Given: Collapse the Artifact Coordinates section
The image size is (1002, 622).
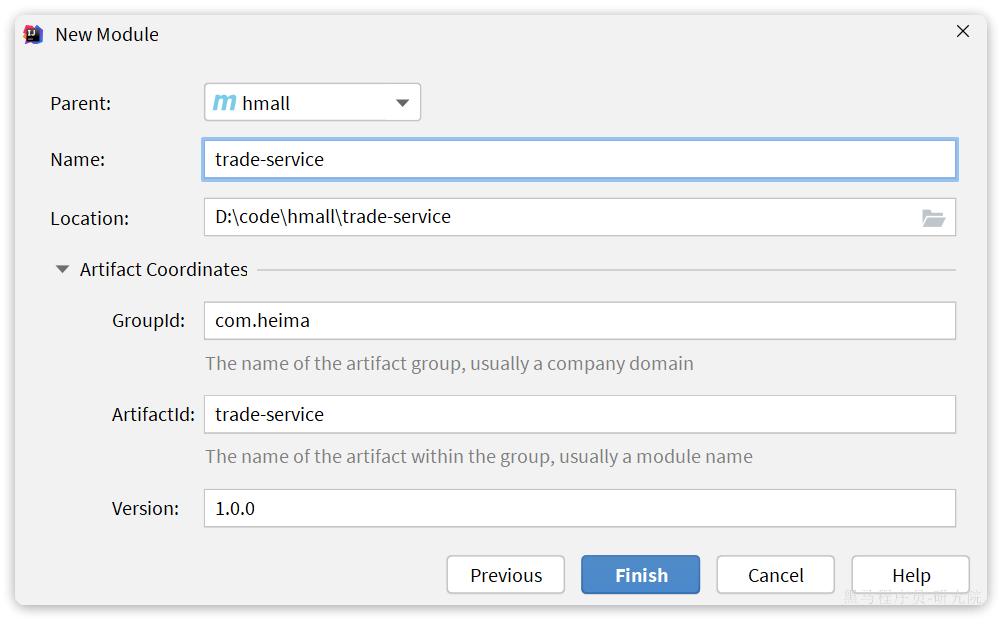Looking at the screenshot, I should click(x=62, y=269).
